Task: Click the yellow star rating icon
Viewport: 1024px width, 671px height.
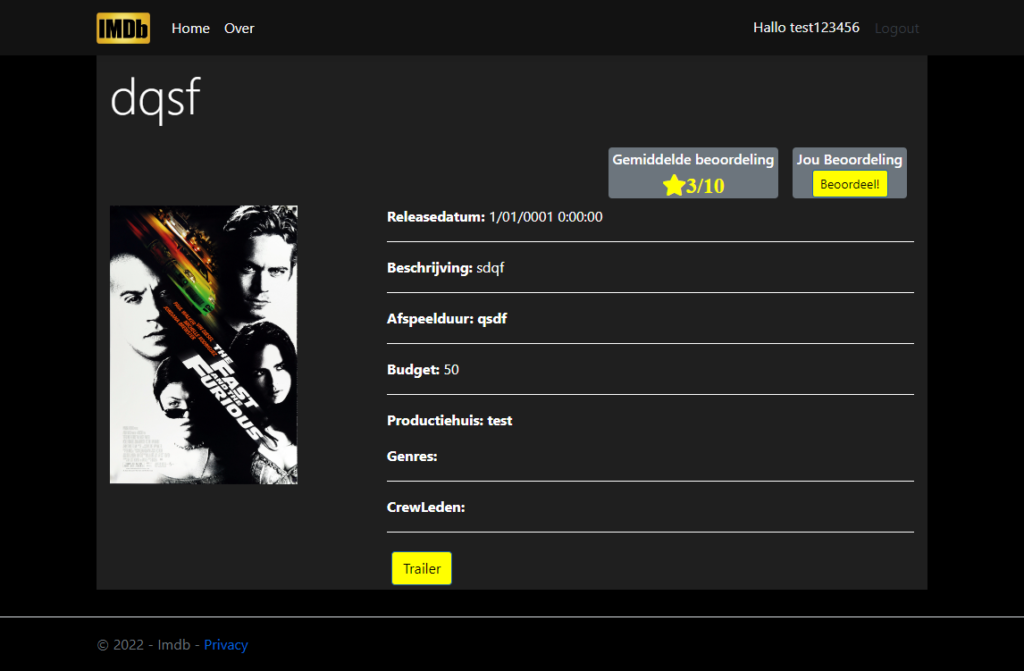Action: pos(674,186)
